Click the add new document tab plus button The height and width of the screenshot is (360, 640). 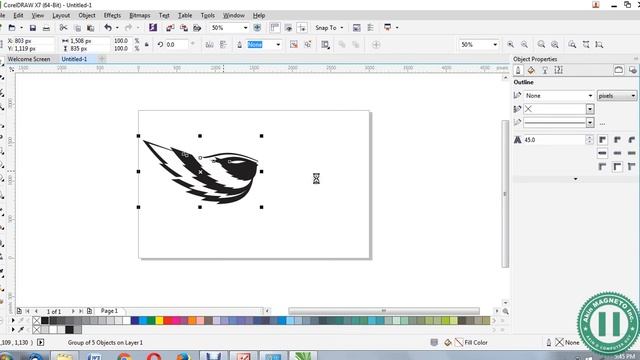102,59
